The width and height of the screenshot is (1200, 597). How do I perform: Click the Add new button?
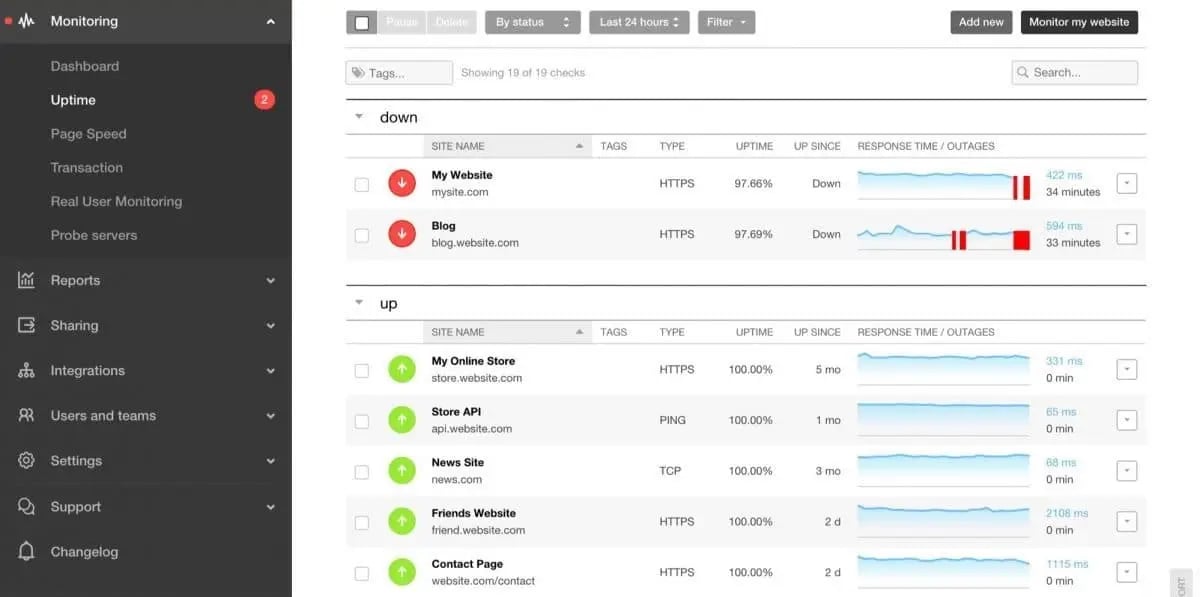[x=980, y=21]
